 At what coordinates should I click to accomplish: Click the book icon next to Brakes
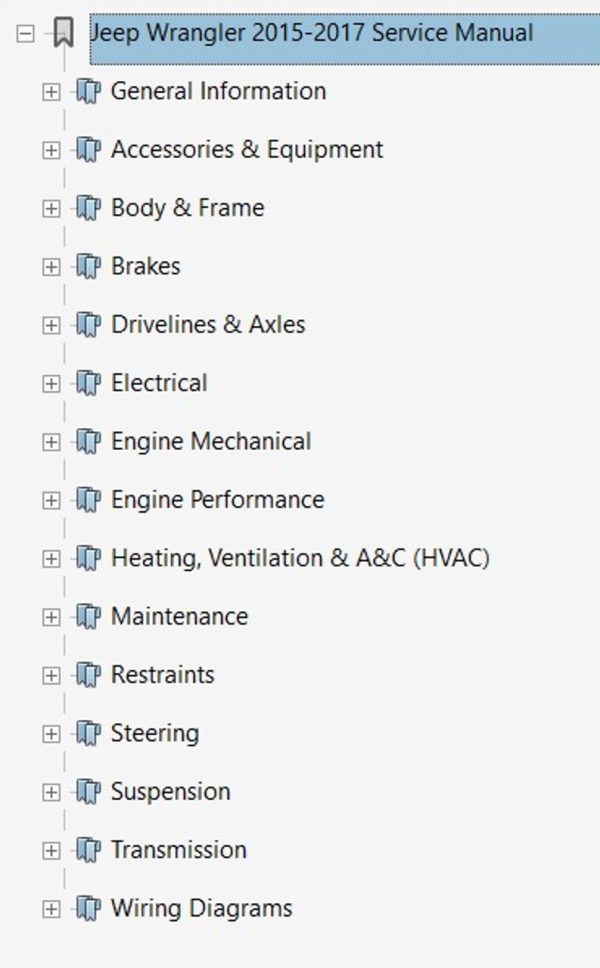[x=88, y=267]
